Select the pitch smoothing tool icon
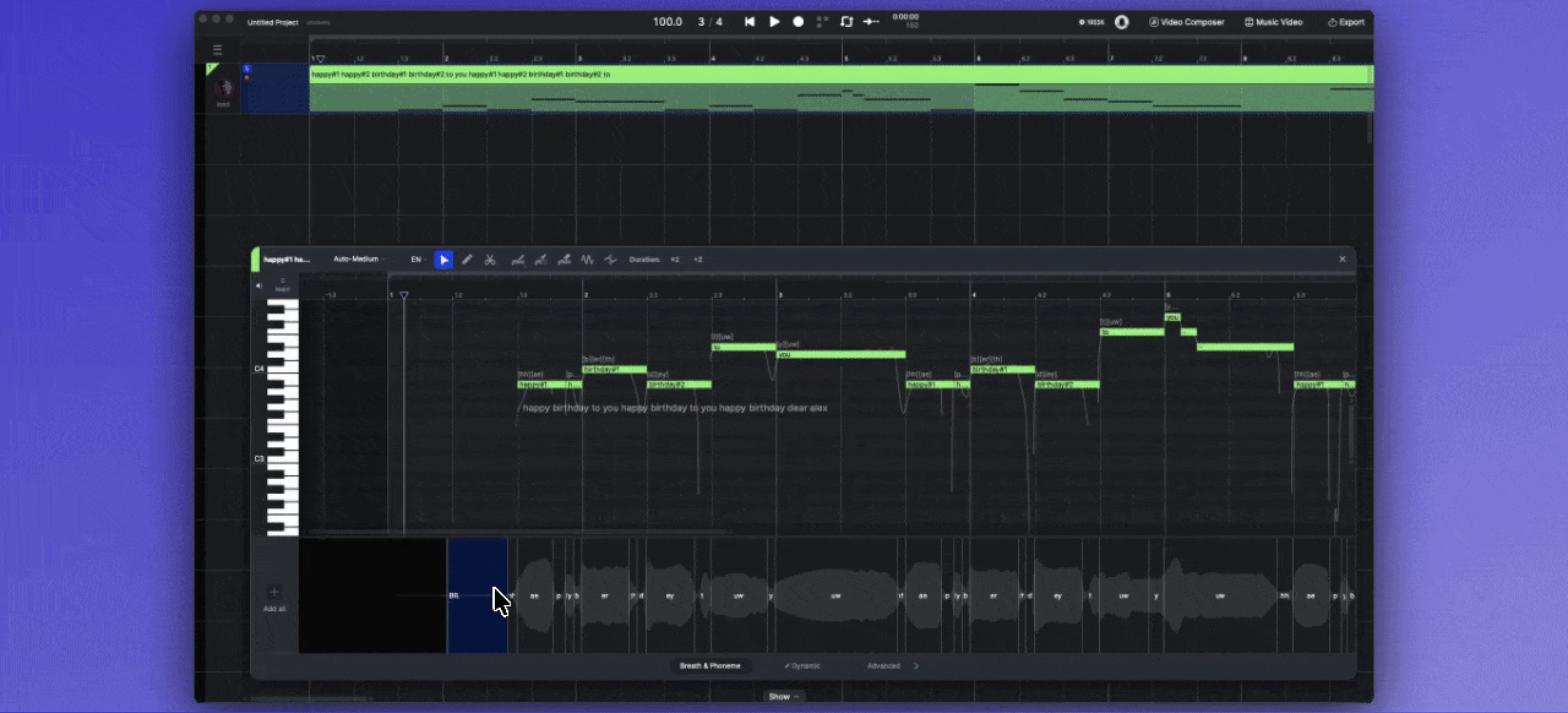 click(610, 260)
